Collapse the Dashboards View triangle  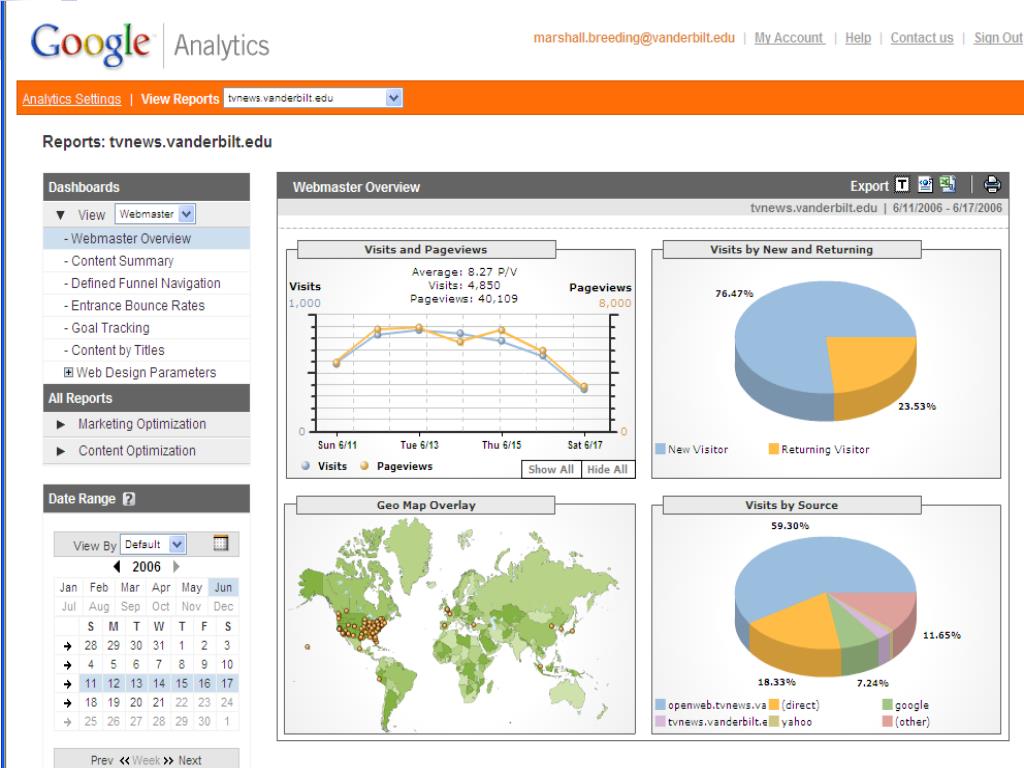click(x=61, y=215)
